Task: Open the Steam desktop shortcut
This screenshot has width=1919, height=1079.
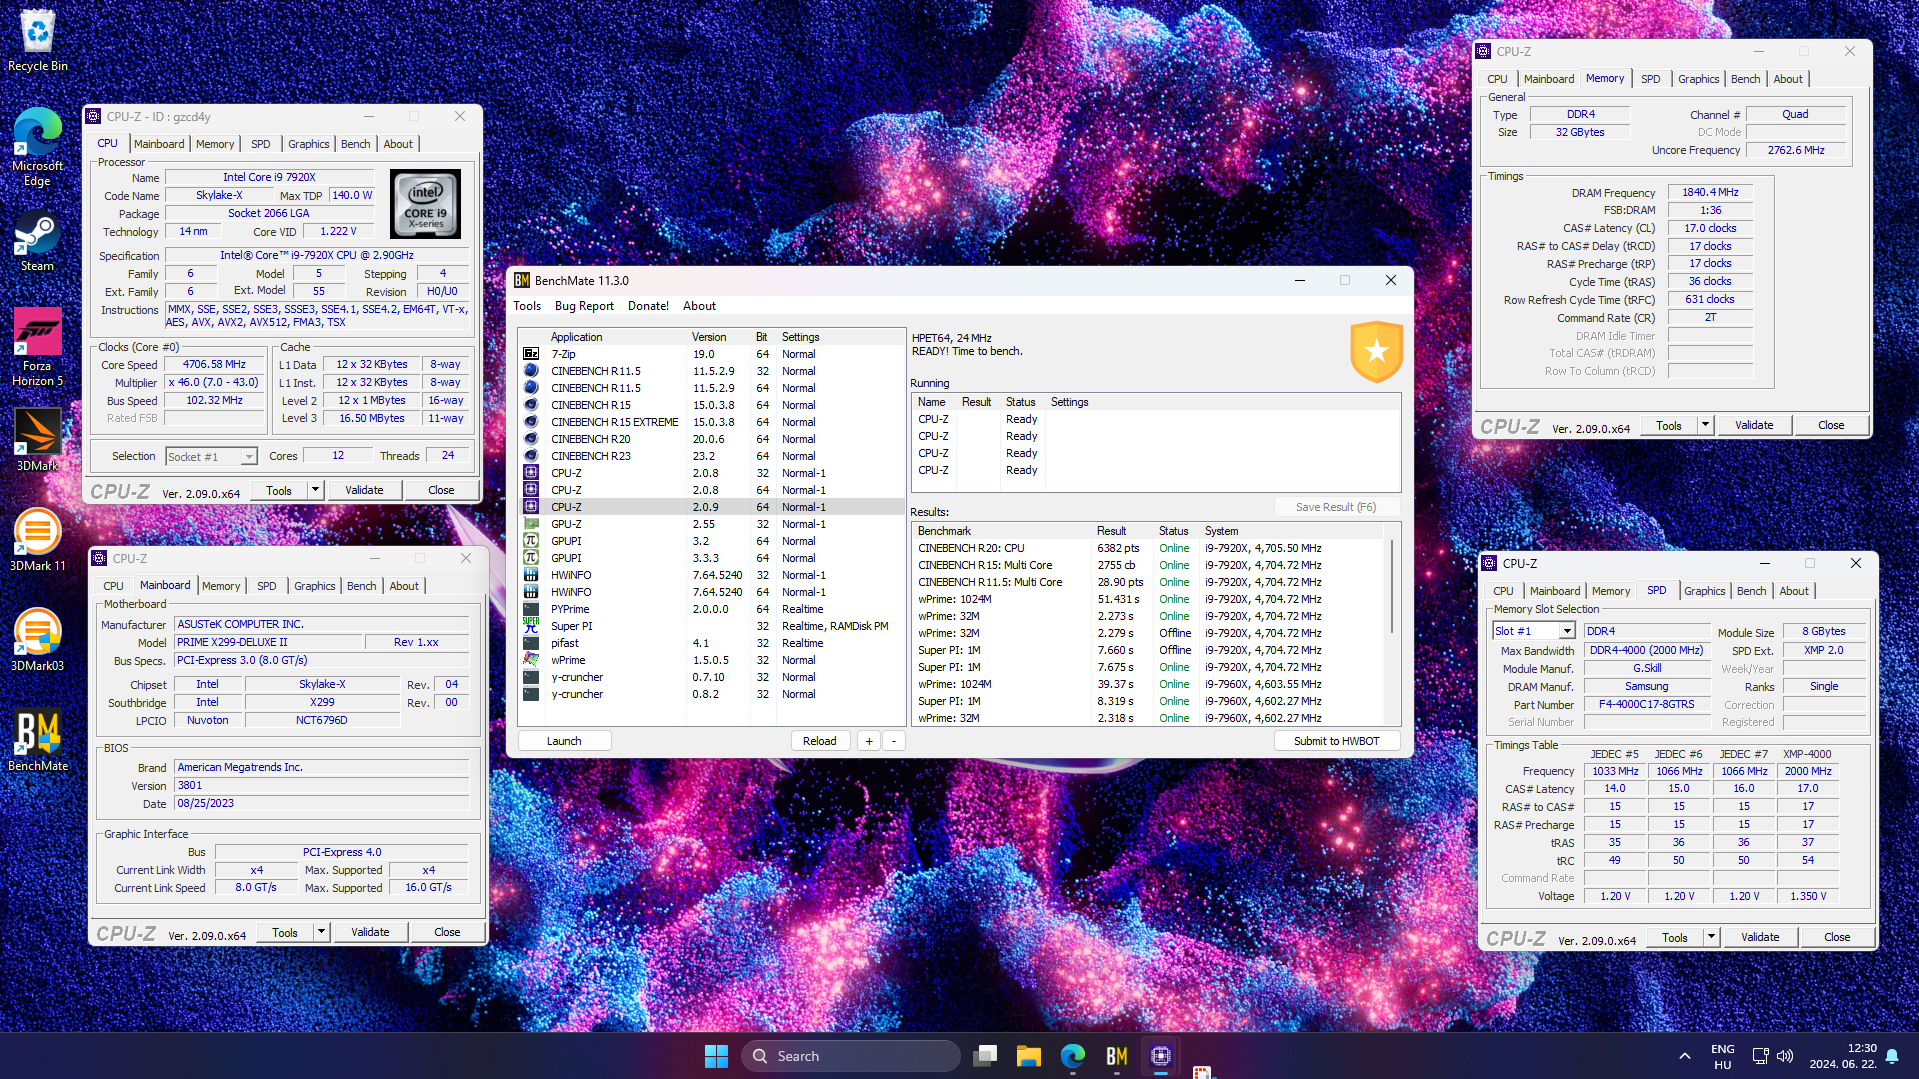Action: (x=38, y=241)
